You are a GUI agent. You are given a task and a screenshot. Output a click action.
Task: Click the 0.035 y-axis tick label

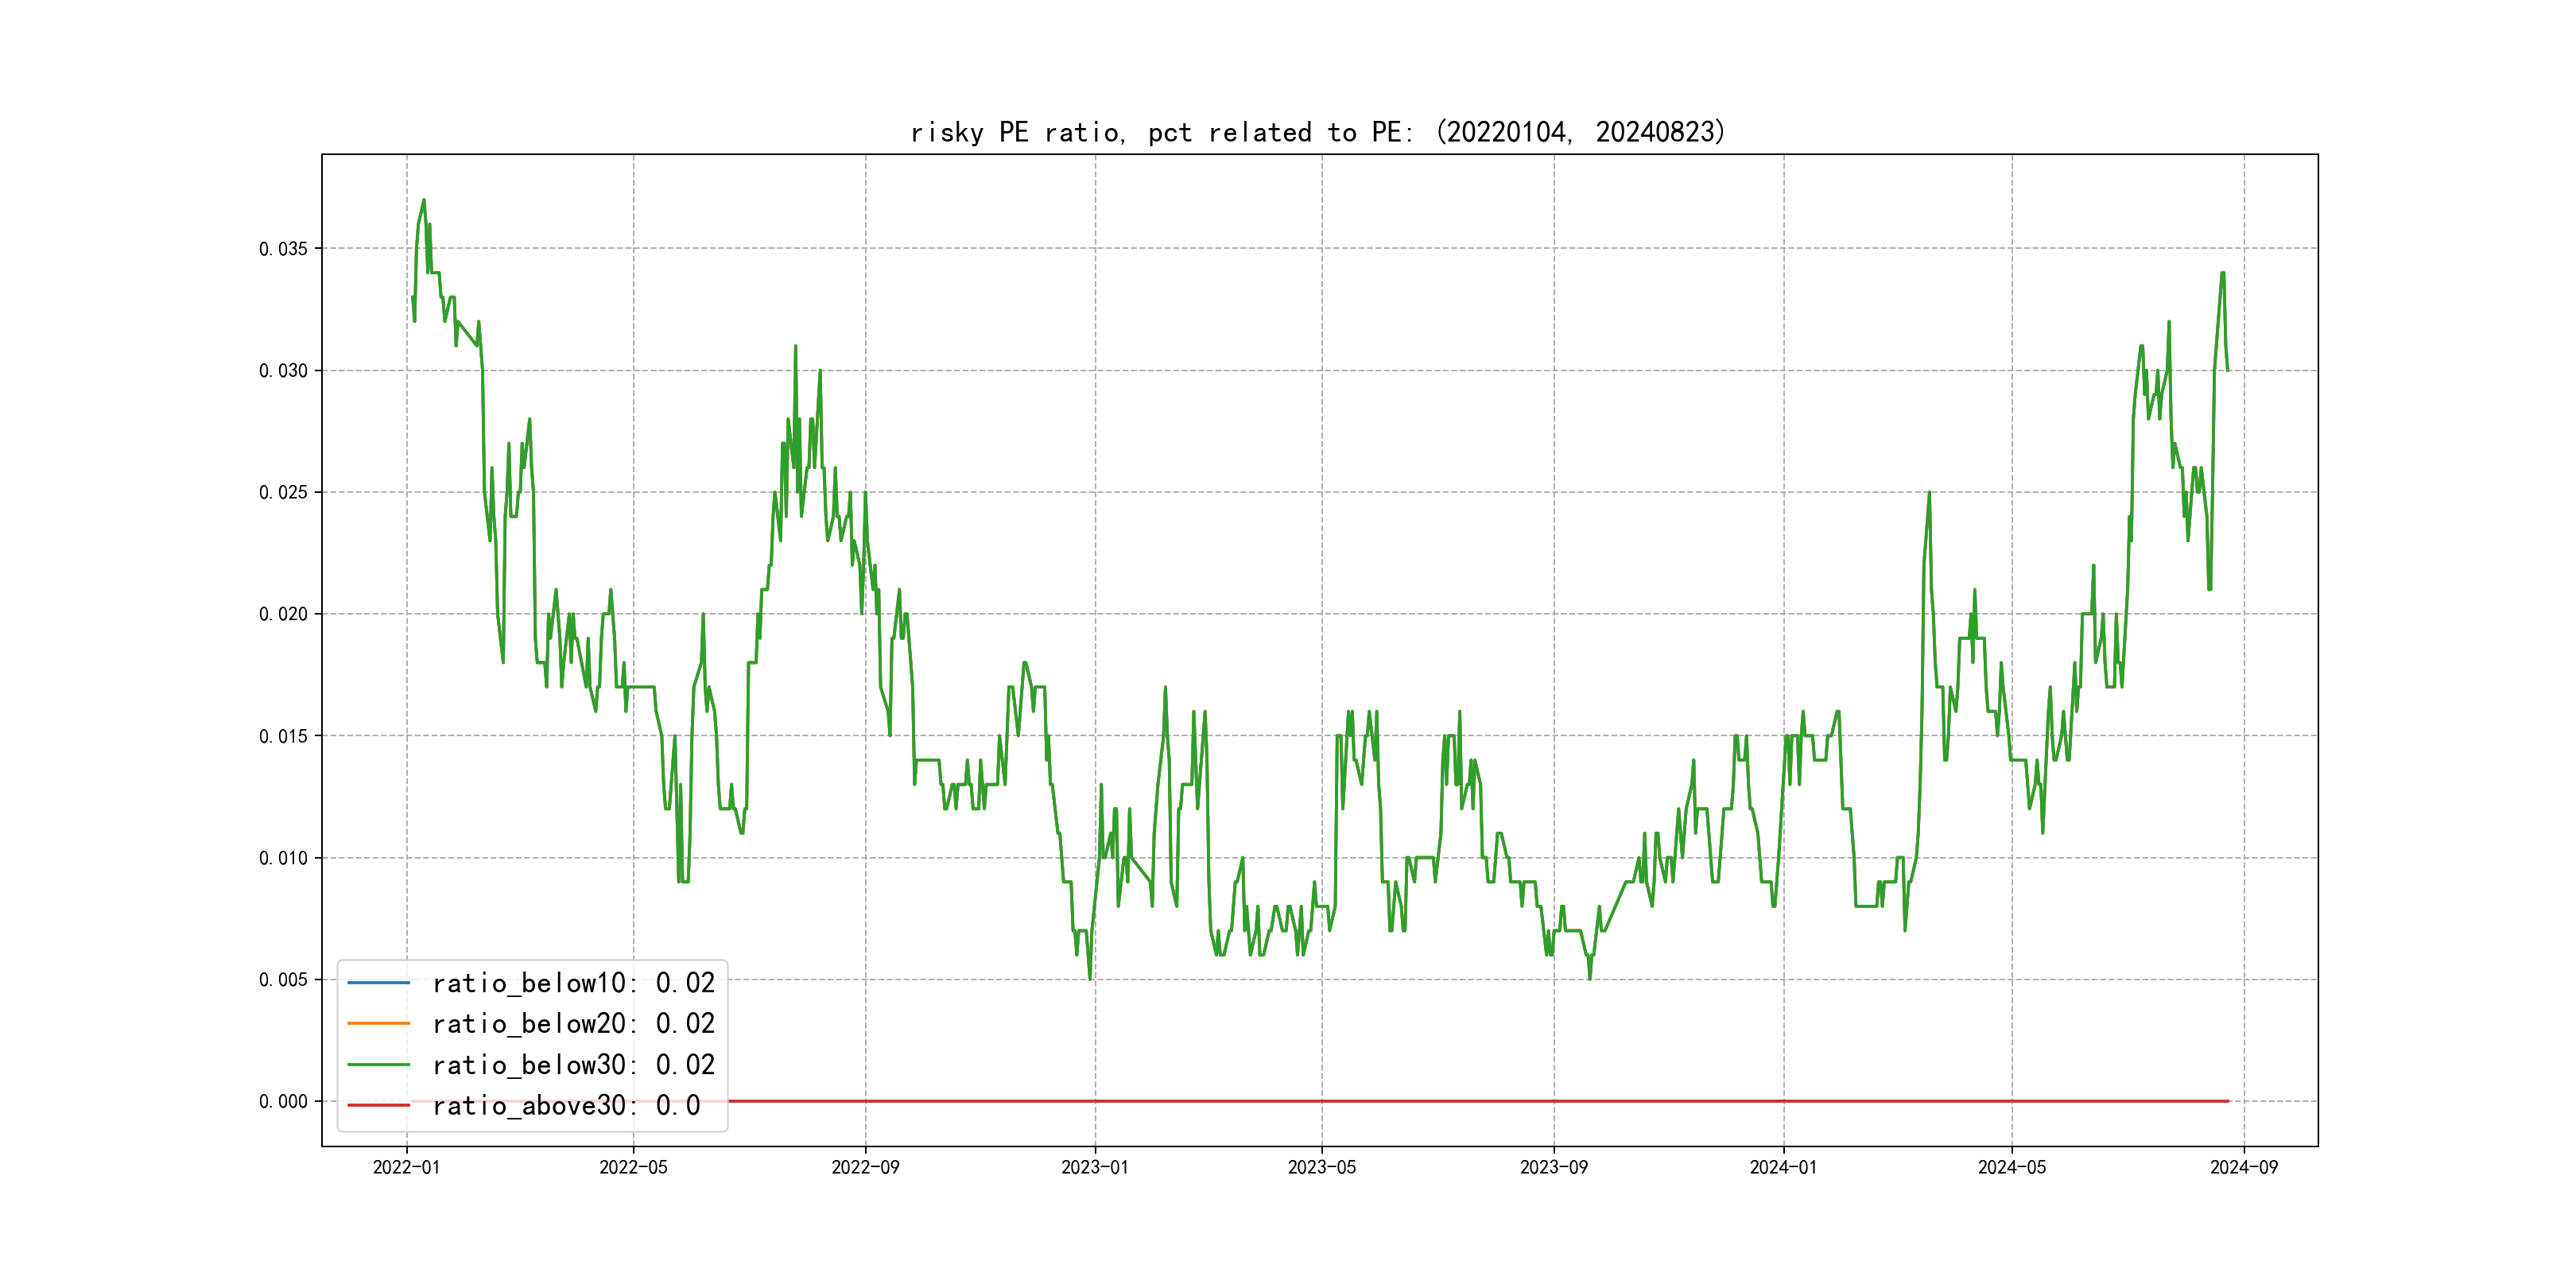(x=283, y=249)
